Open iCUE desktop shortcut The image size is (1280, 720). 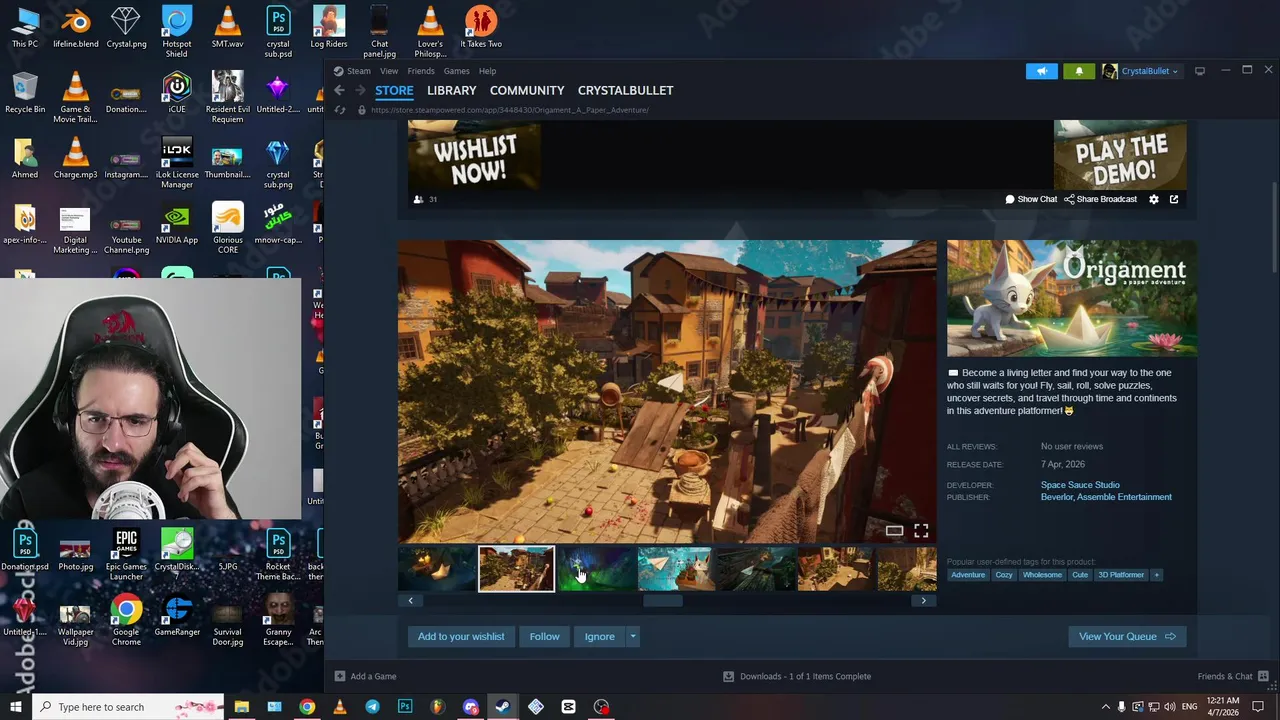[x=177, y=94]
